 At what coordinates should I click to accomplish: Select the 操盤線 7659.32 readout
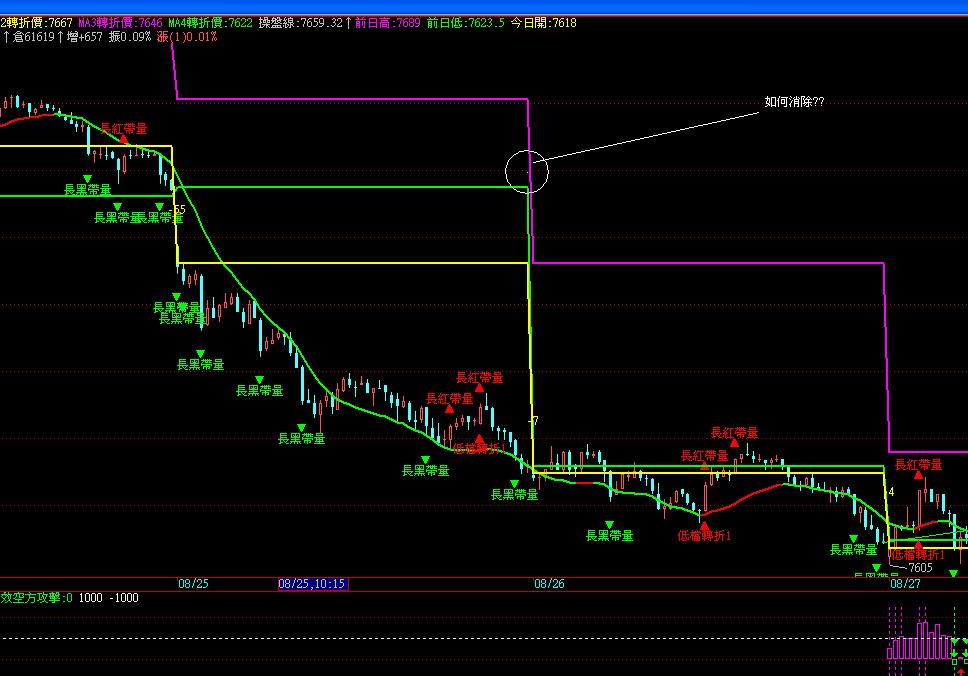click(300, 22)
